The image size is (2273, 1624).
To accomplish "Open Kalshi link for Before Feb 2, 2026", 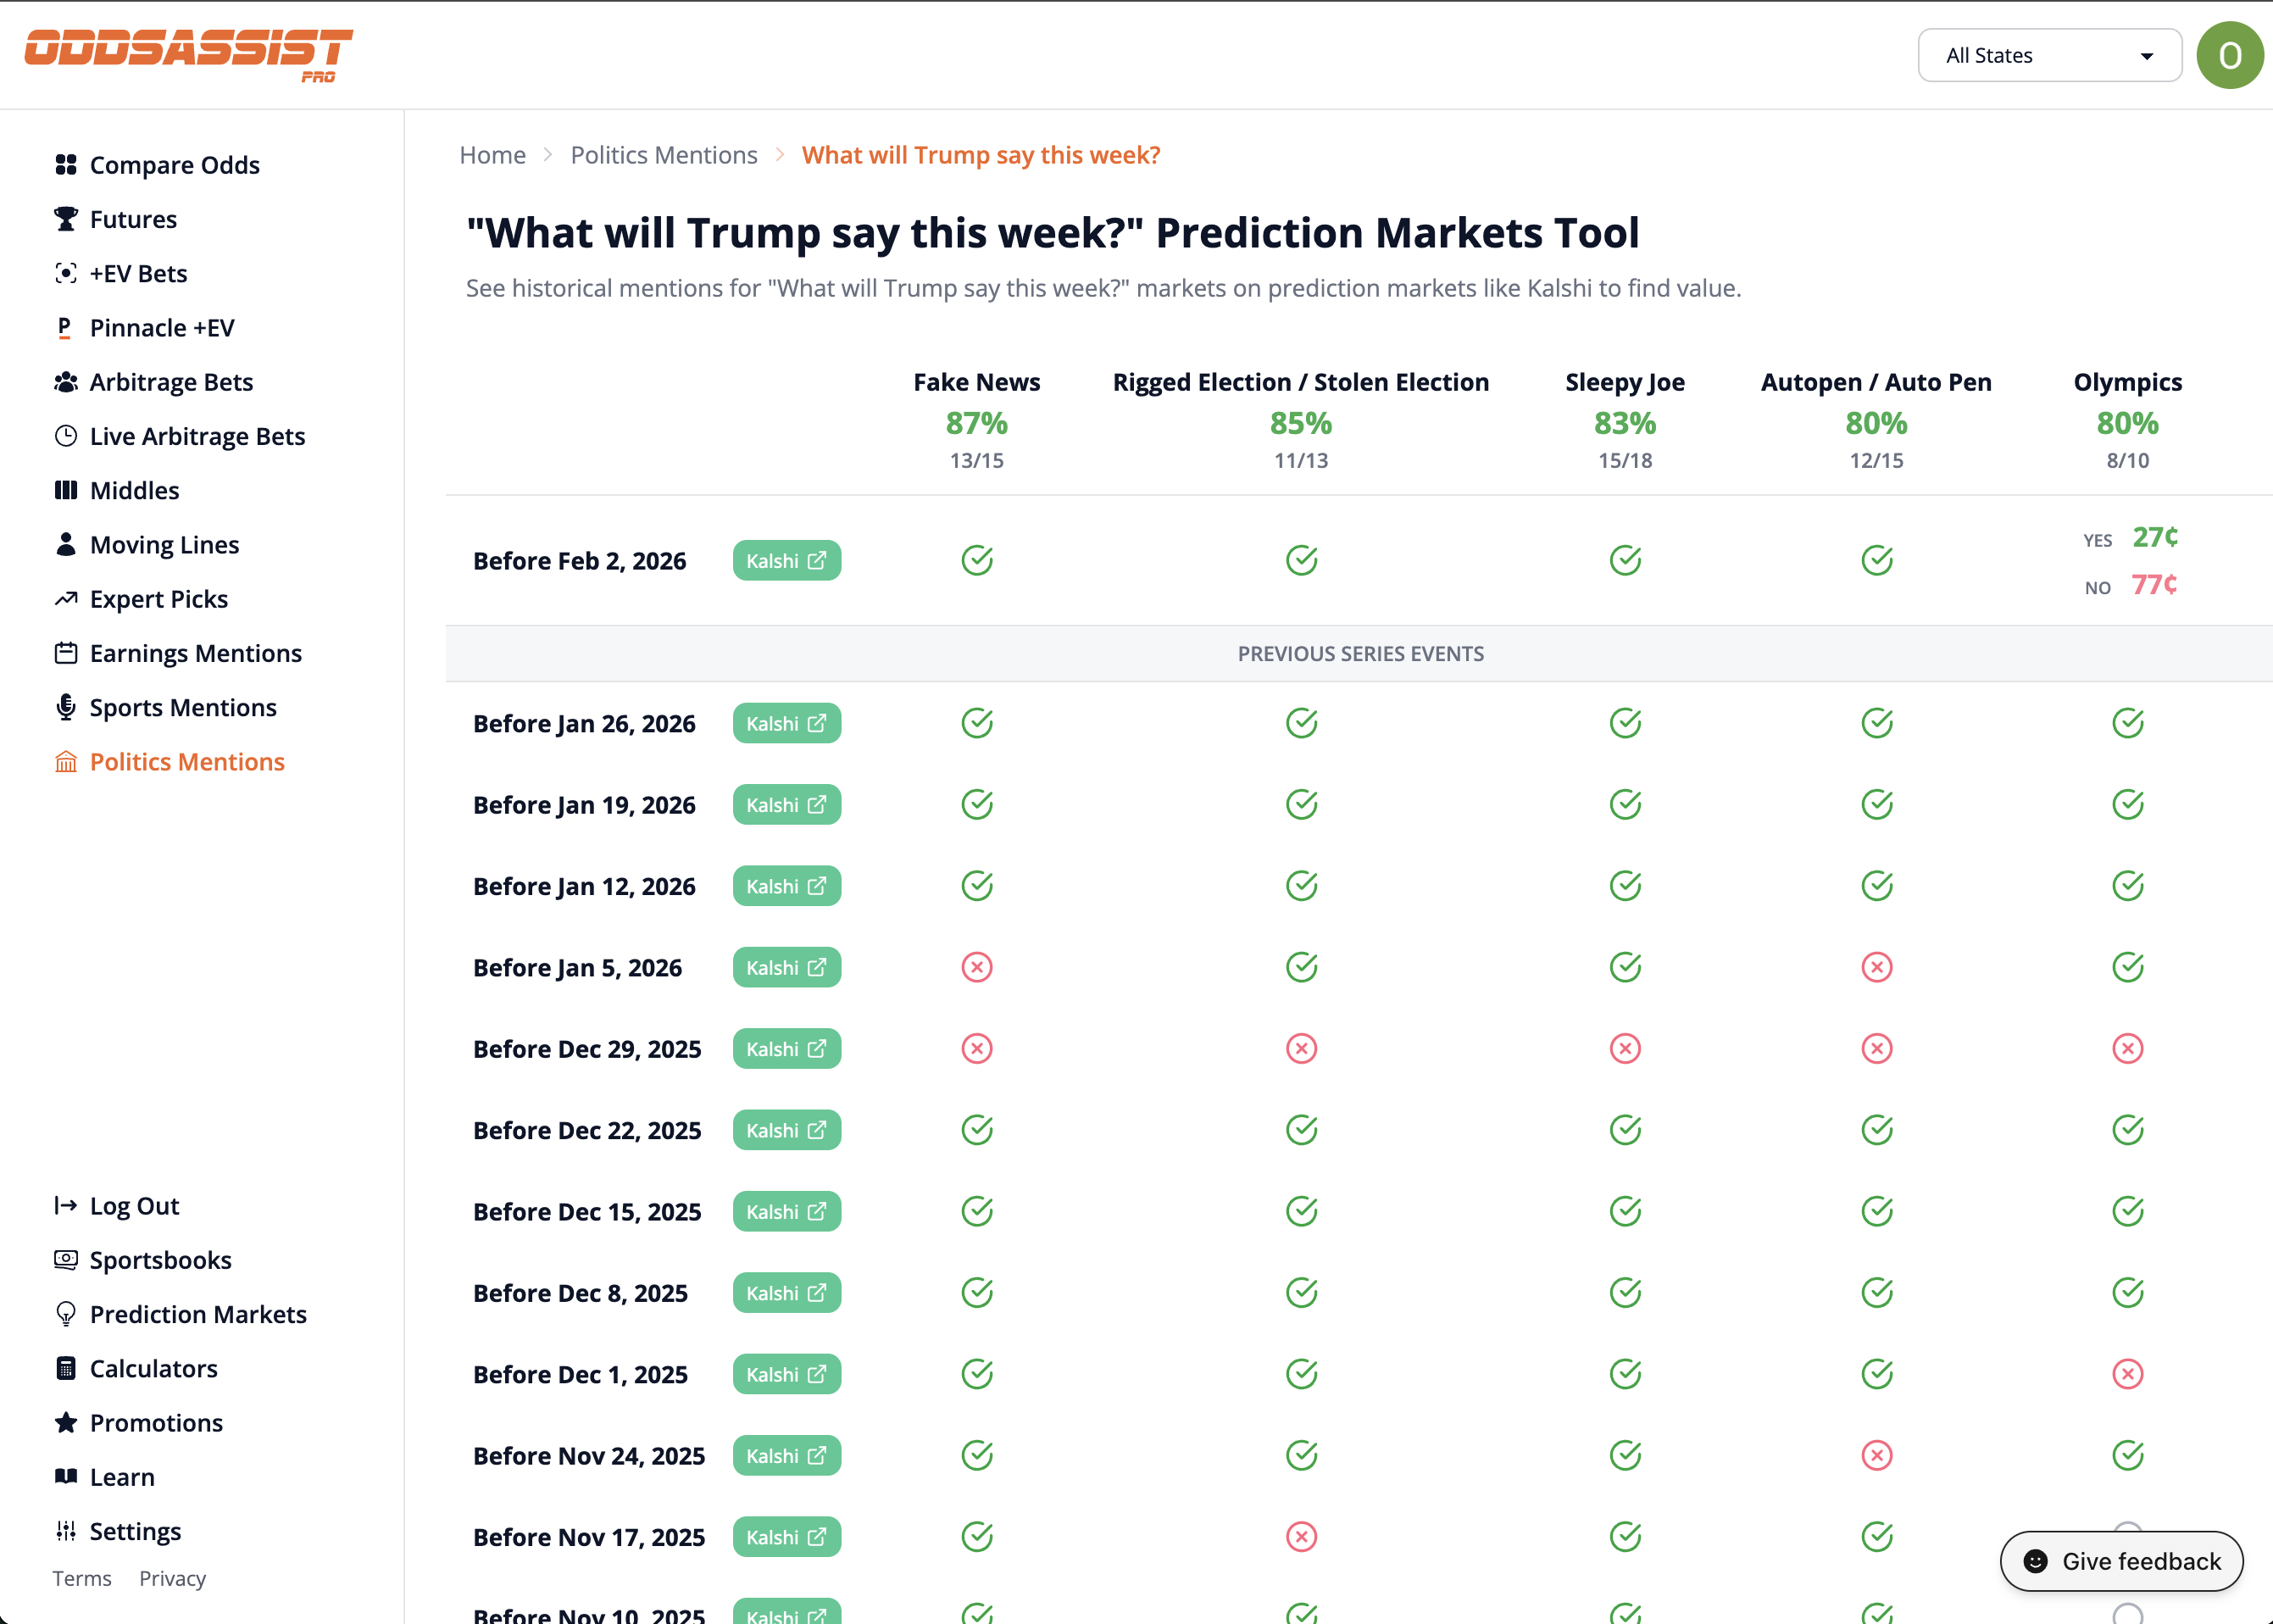I will click(x=786, y=561).
